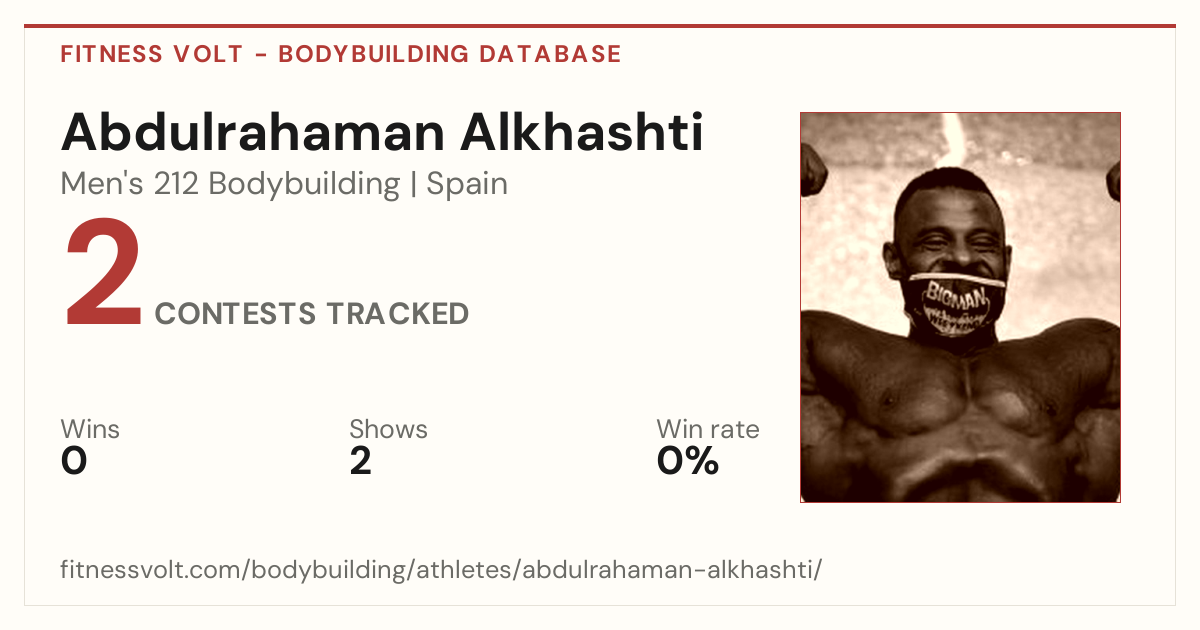This screenshot has width=1200, height=630.
Task: Click the Abdulrahaman Alkhashti name heading
Action: point(382,133)
